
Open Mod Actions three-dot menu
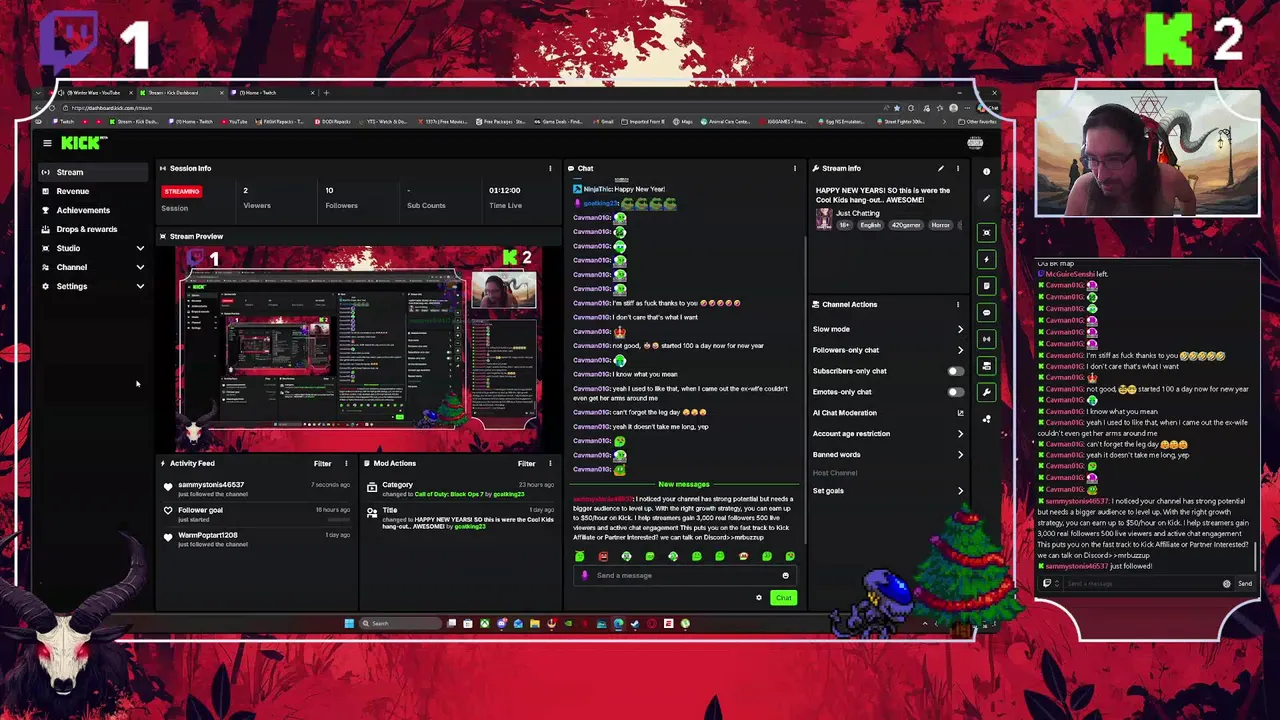[549, 463]
